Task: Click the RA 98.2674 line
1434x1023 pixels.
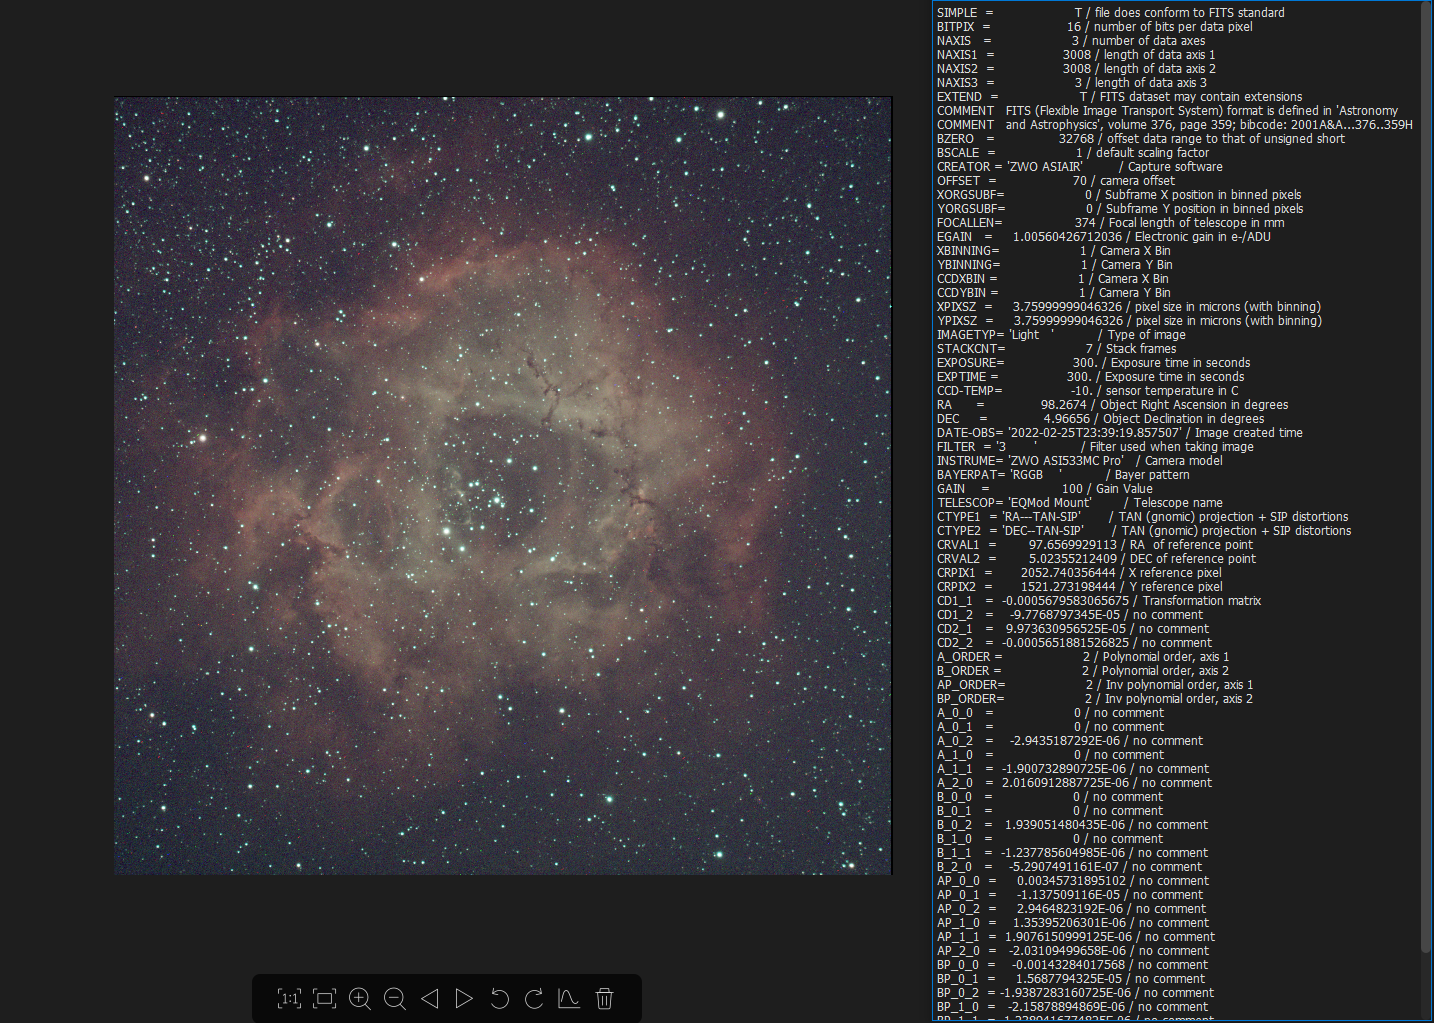Action: (1113, 405)
